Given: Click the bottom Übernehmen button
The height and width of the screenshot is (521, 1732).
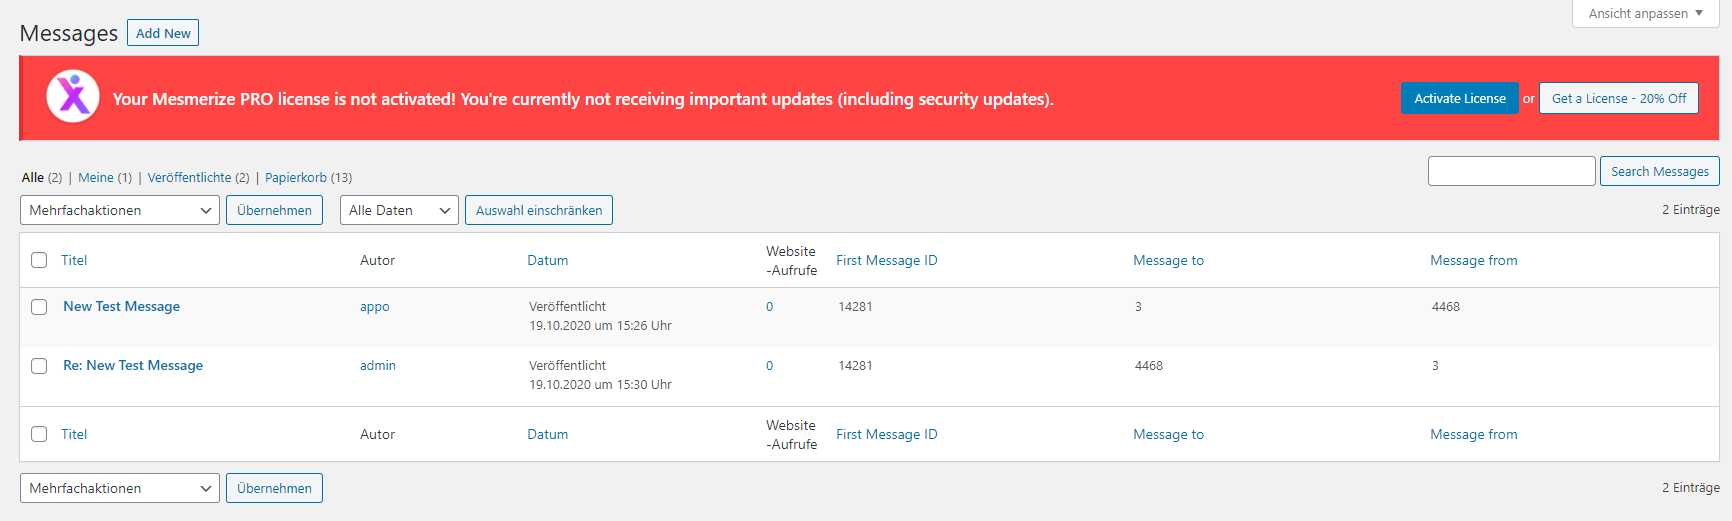Looking at the screenshot, I should coord(274,488).
